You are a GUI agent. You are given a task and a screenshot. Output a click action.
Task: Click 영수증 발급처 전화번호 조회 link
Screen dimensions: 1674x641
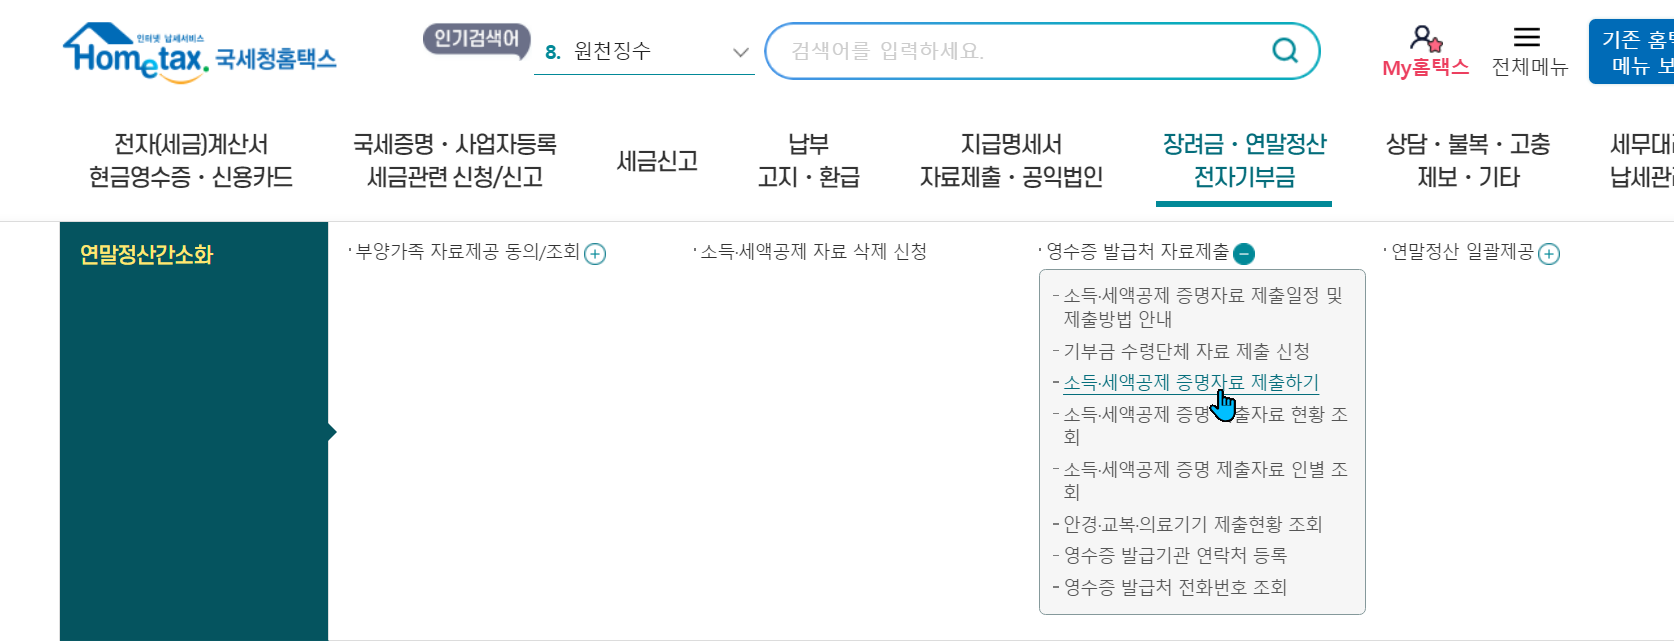coord(1174,587)
